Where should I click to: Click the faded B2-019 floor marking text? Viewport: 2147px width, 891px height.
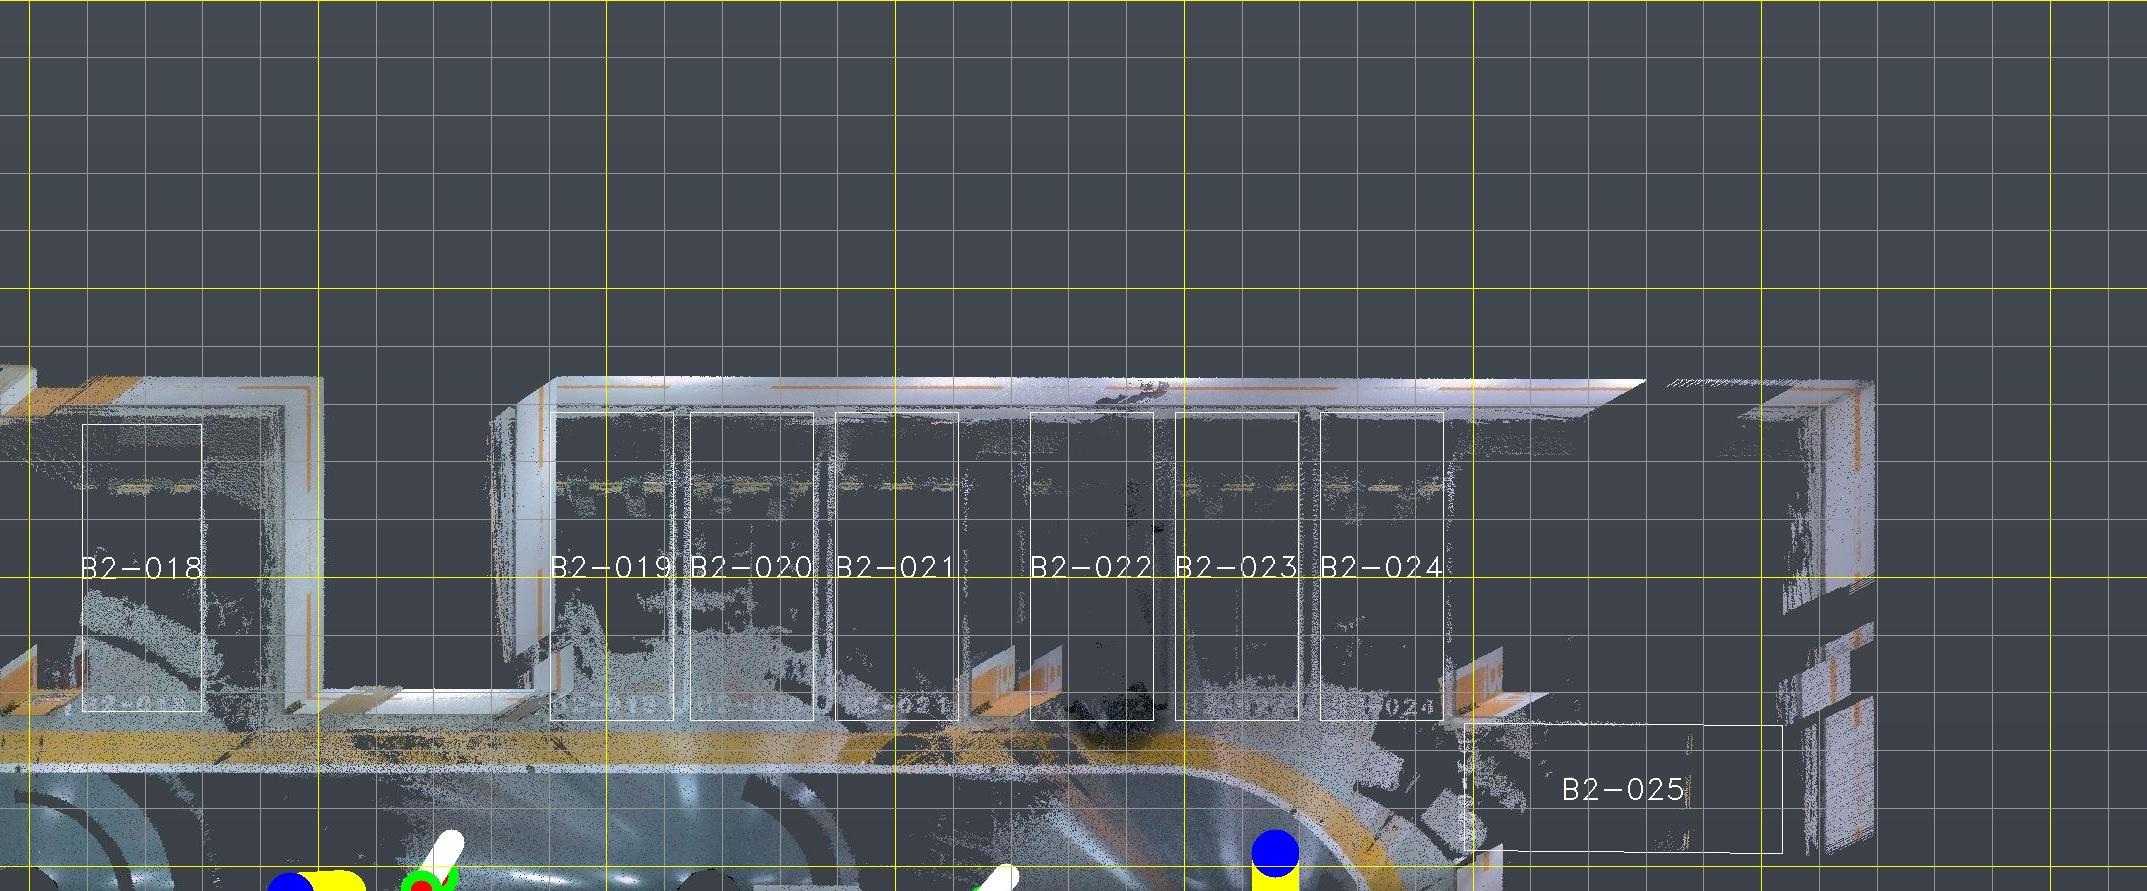pyautogui.click(x=611, y=705)
